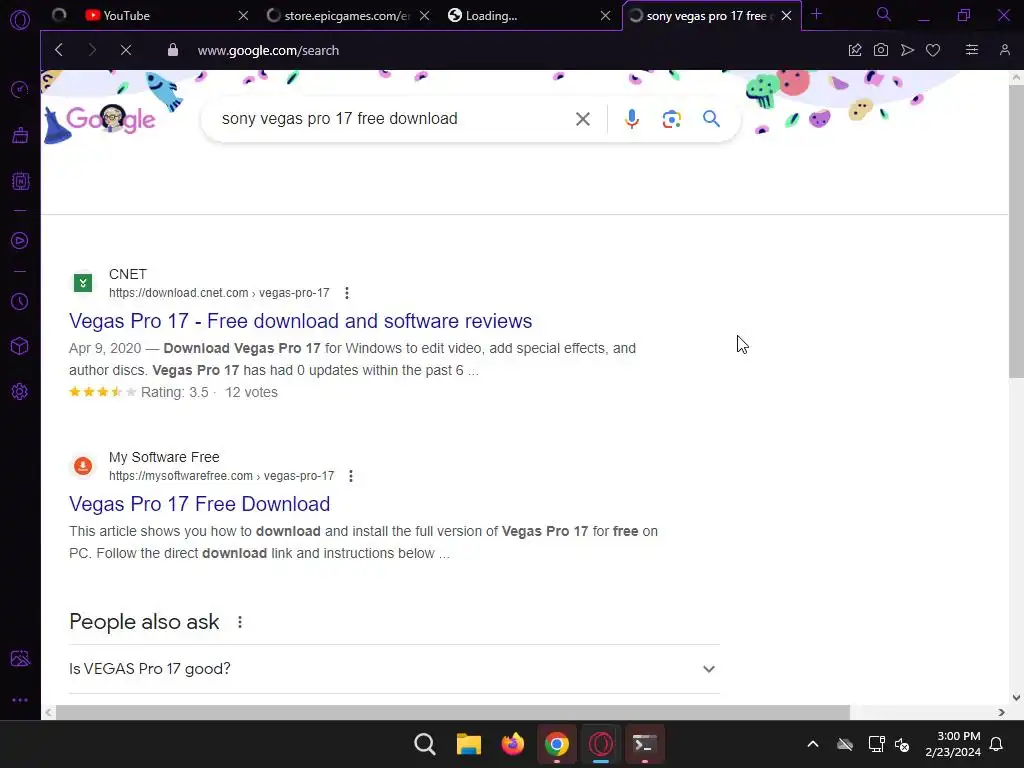The height and width of the screenshot is (768, 1024).
Task: Show hidden system tray icons
Action: pos(812,744)
